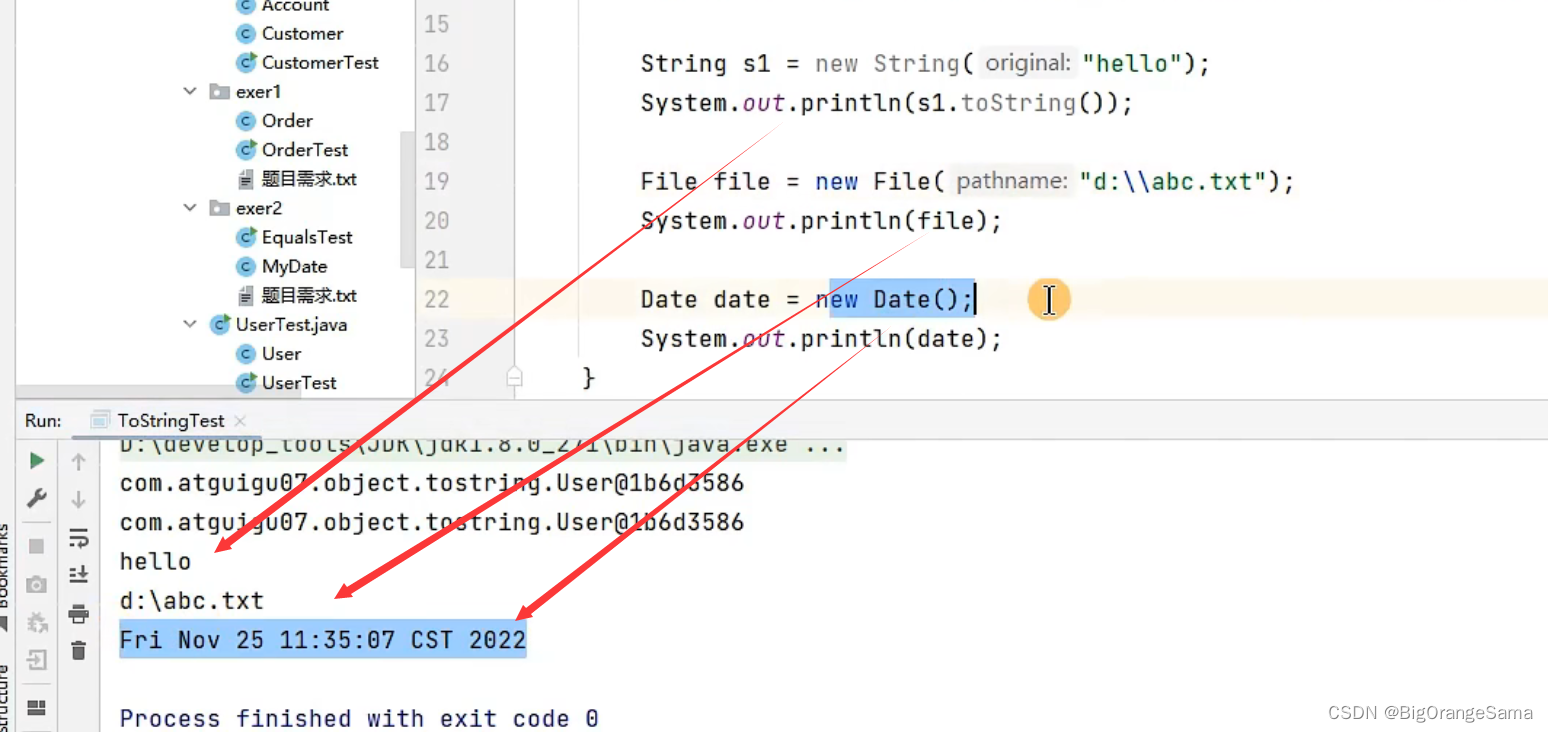Click the highlighted date output line
Viewport: 1548px width, 732px height.
(x=323, y=640)
